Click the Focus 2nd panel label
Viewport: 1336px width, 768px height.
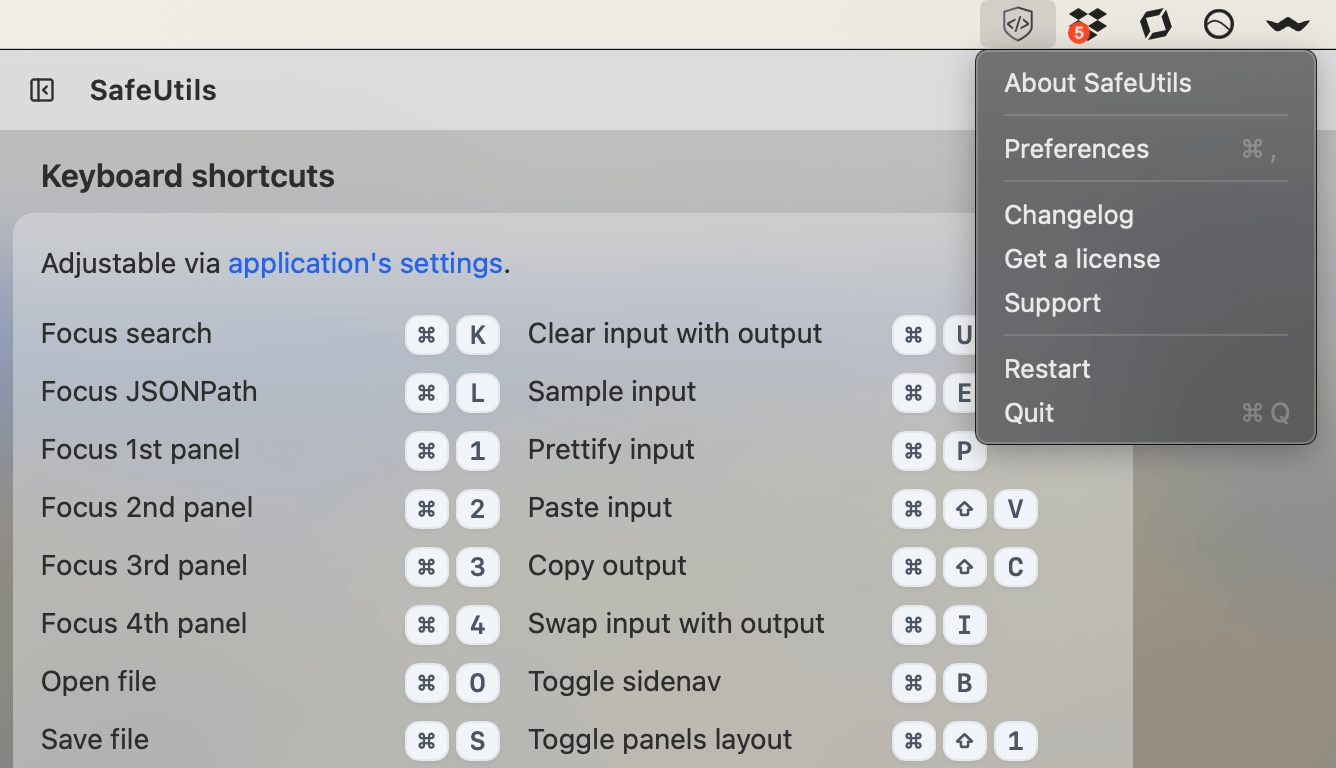click(147, 508)
